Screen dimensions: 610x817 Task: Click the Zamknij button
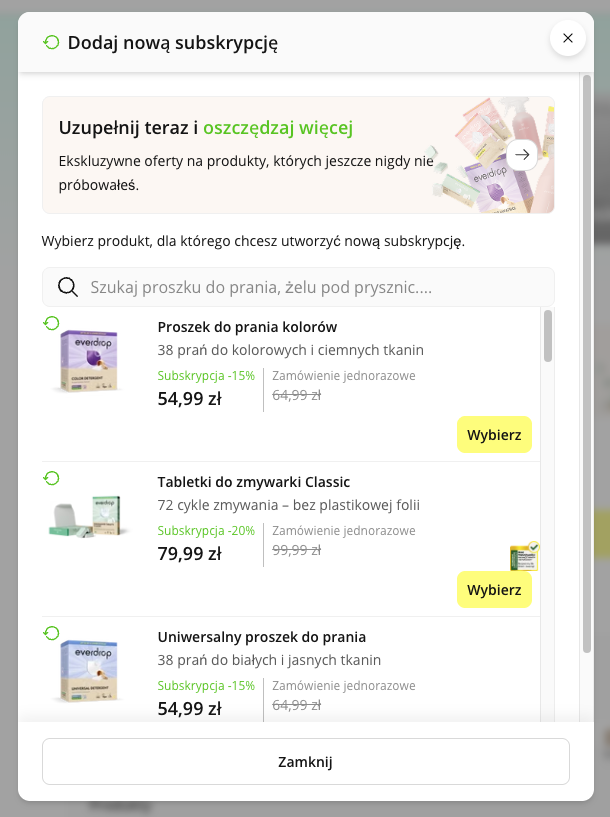306,761
